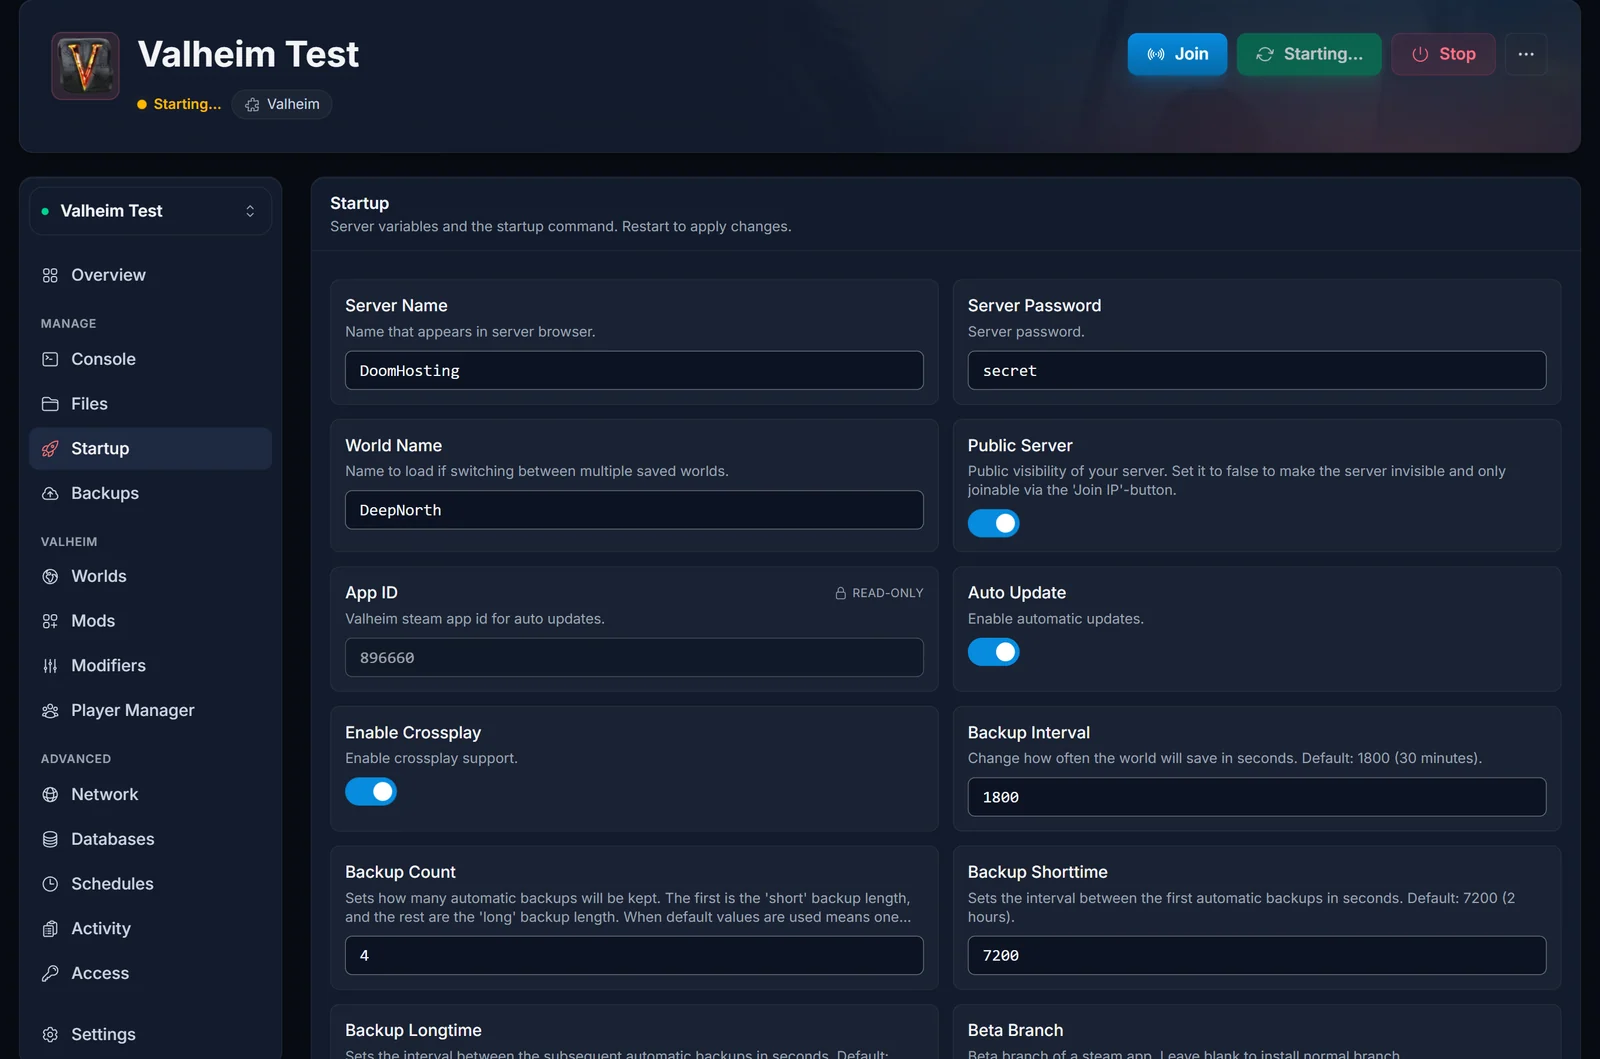Click the refresh icon in Starting button
Viewport: 1600px width, 1059px height.
[x=1265, y=54]
